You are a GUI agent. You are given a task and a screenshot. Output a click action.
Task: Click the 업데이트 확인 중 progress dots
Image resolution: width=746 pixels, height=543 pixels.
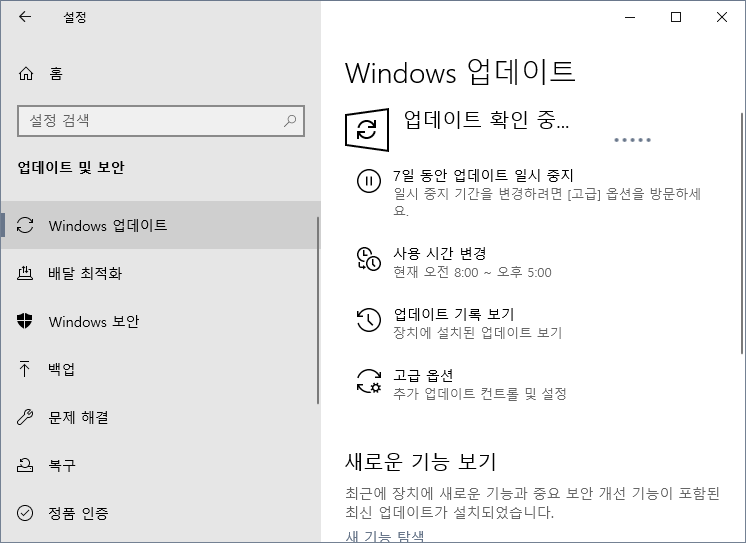pyautogui.click(x=632, y=140)
